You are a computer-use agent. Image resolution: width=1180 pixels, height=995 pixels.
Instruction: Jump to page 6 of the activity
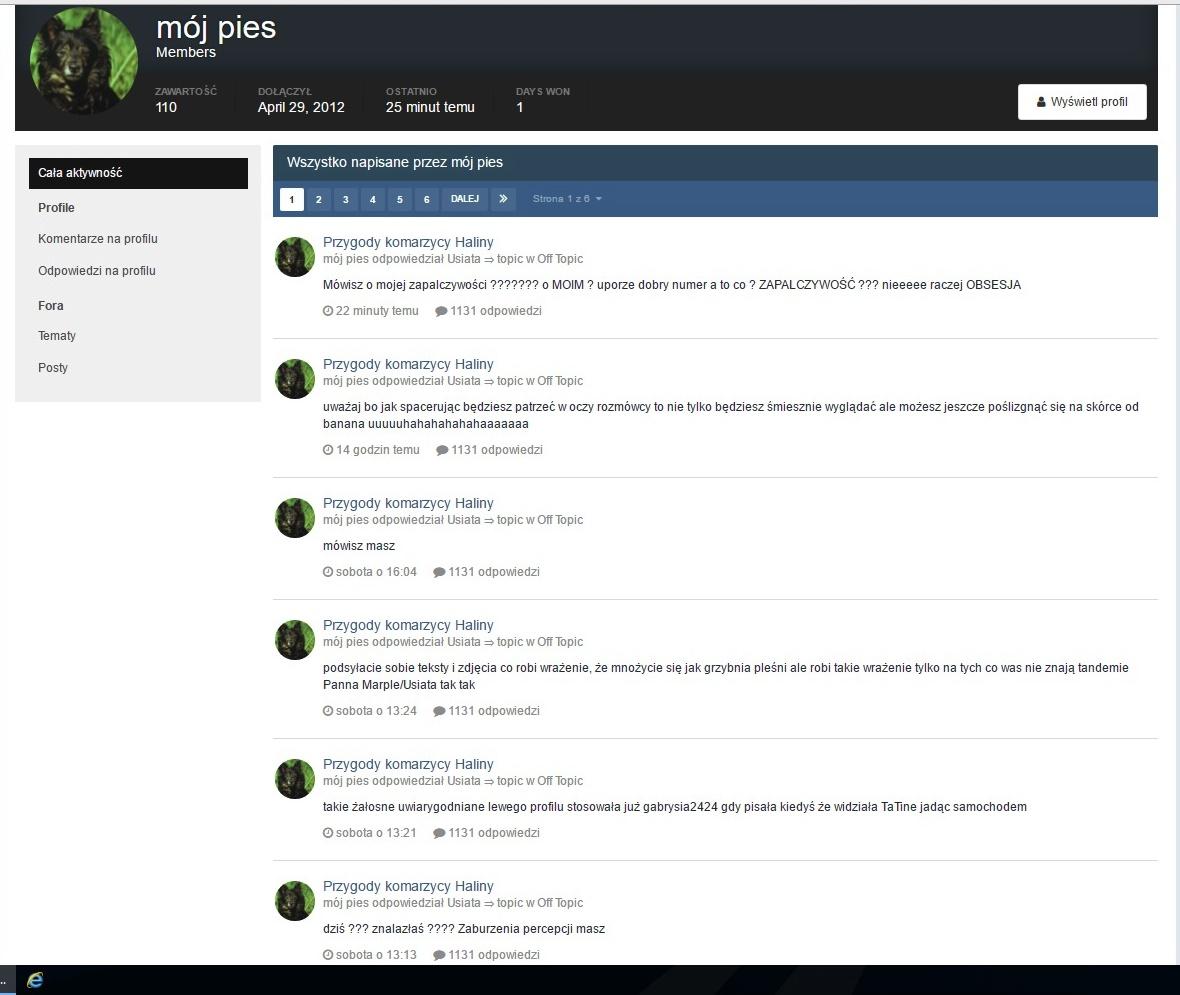(x=427, y=199)
